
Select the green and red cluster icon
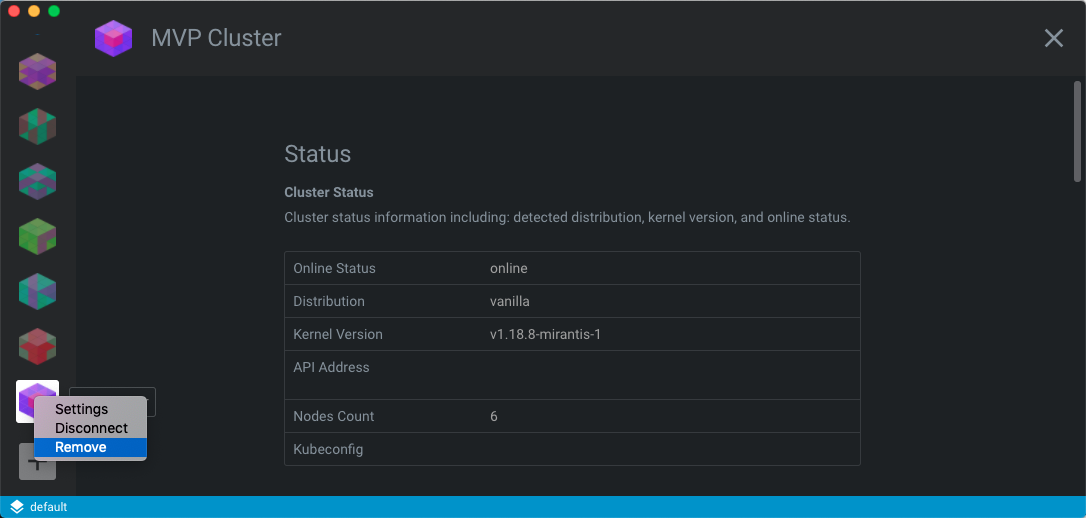[x=37, y=126]
